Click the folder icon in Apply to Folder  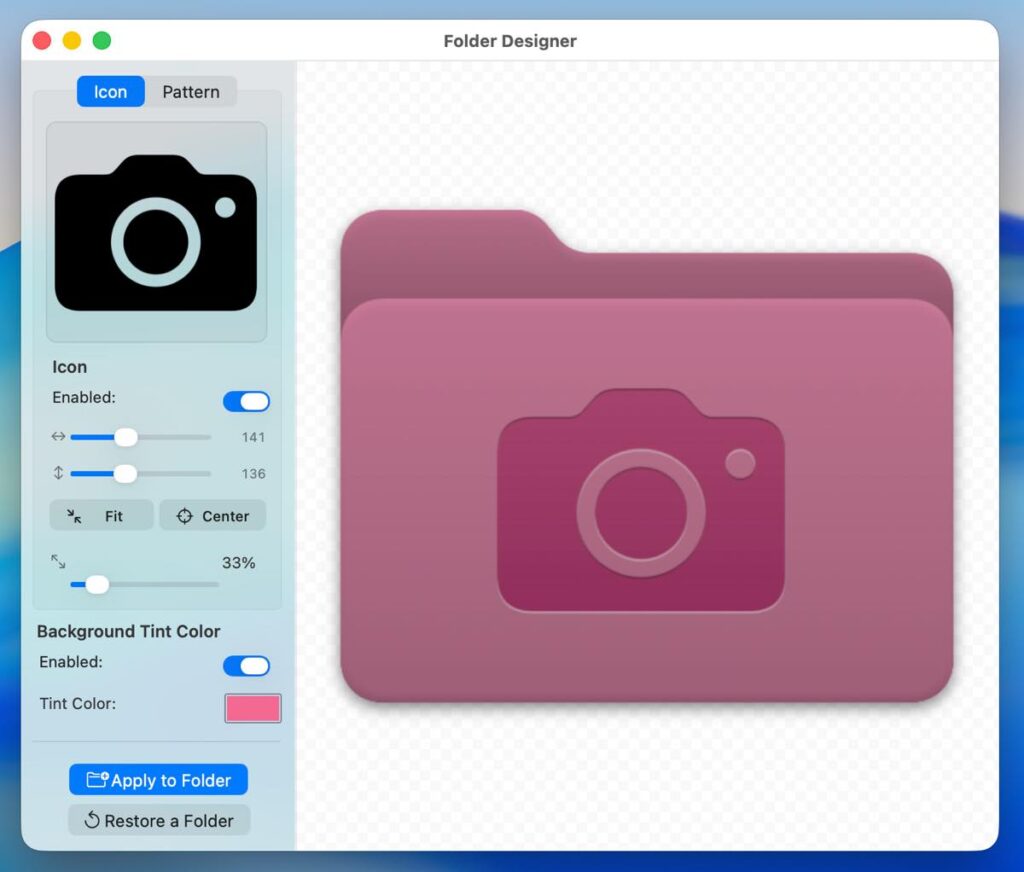[x=97, y=780]
